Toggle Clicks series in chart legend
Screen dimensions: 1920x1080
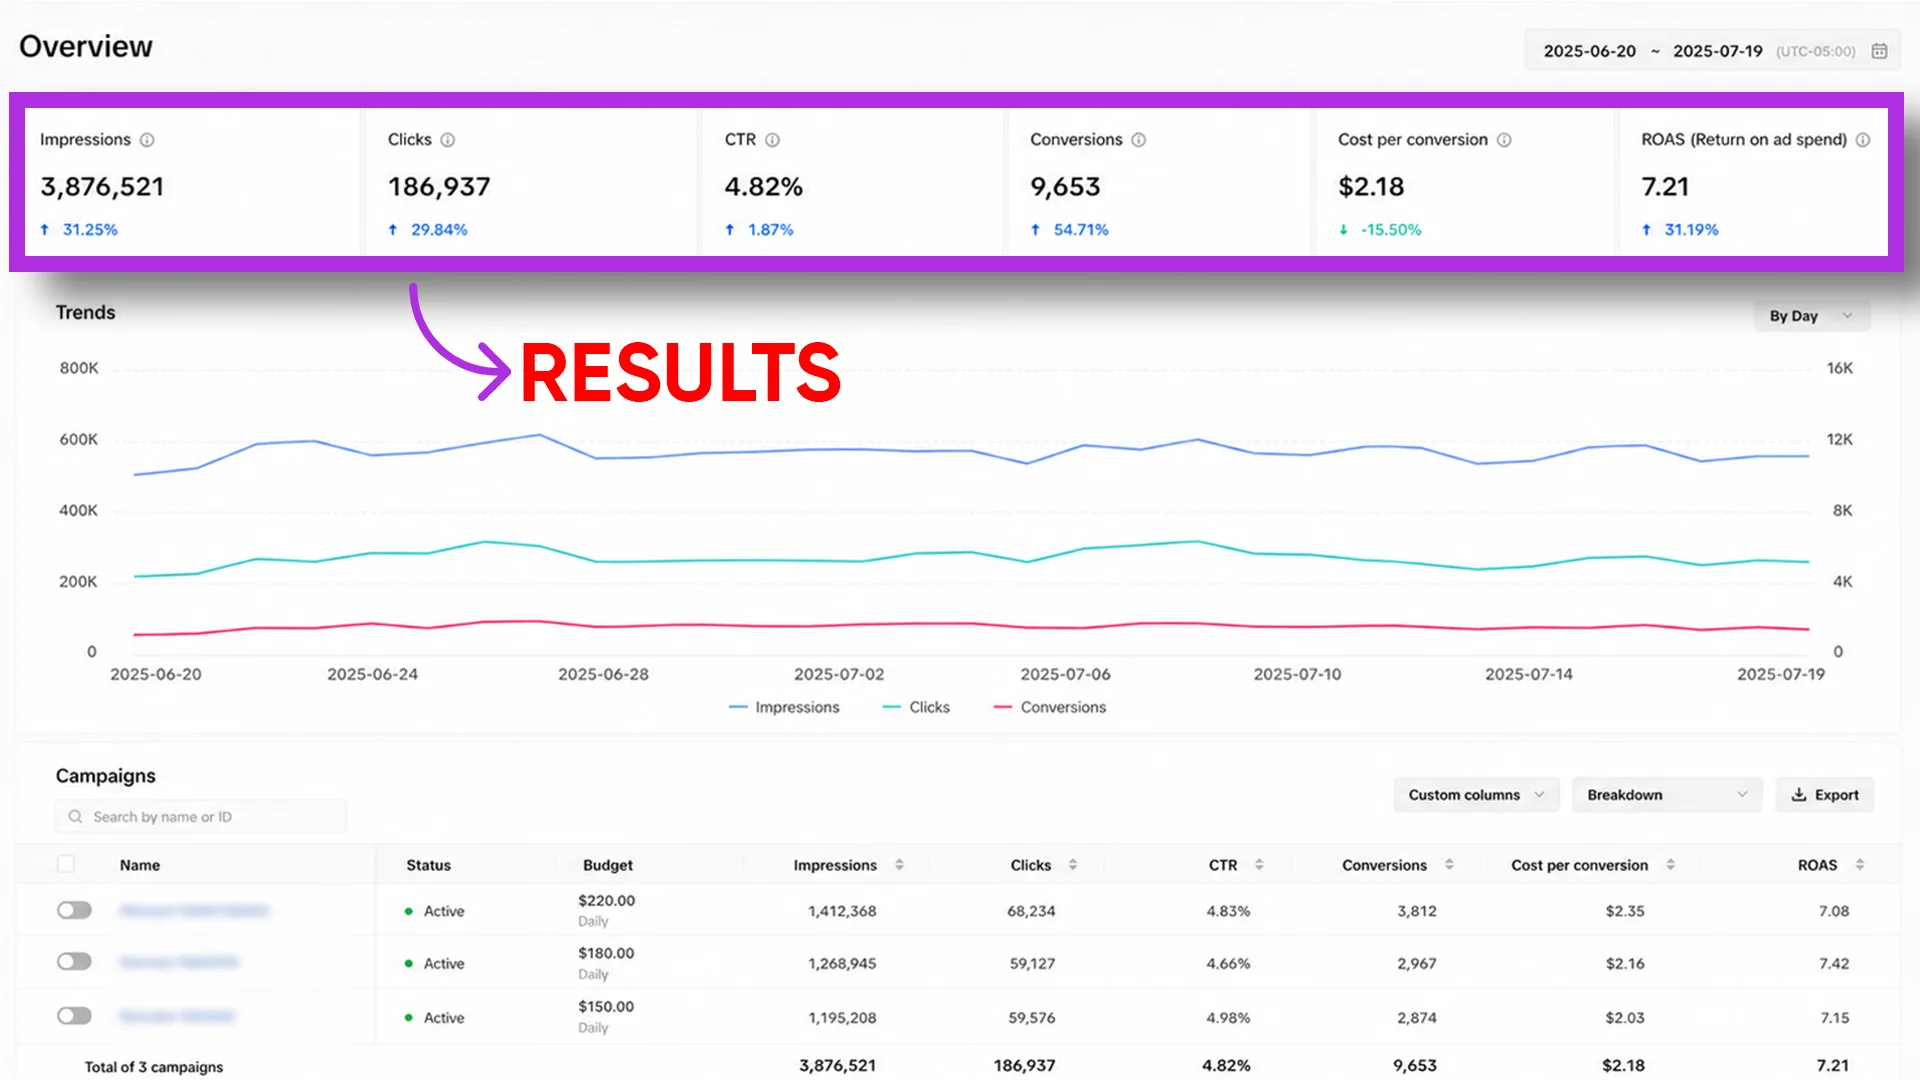click(916, 707)
